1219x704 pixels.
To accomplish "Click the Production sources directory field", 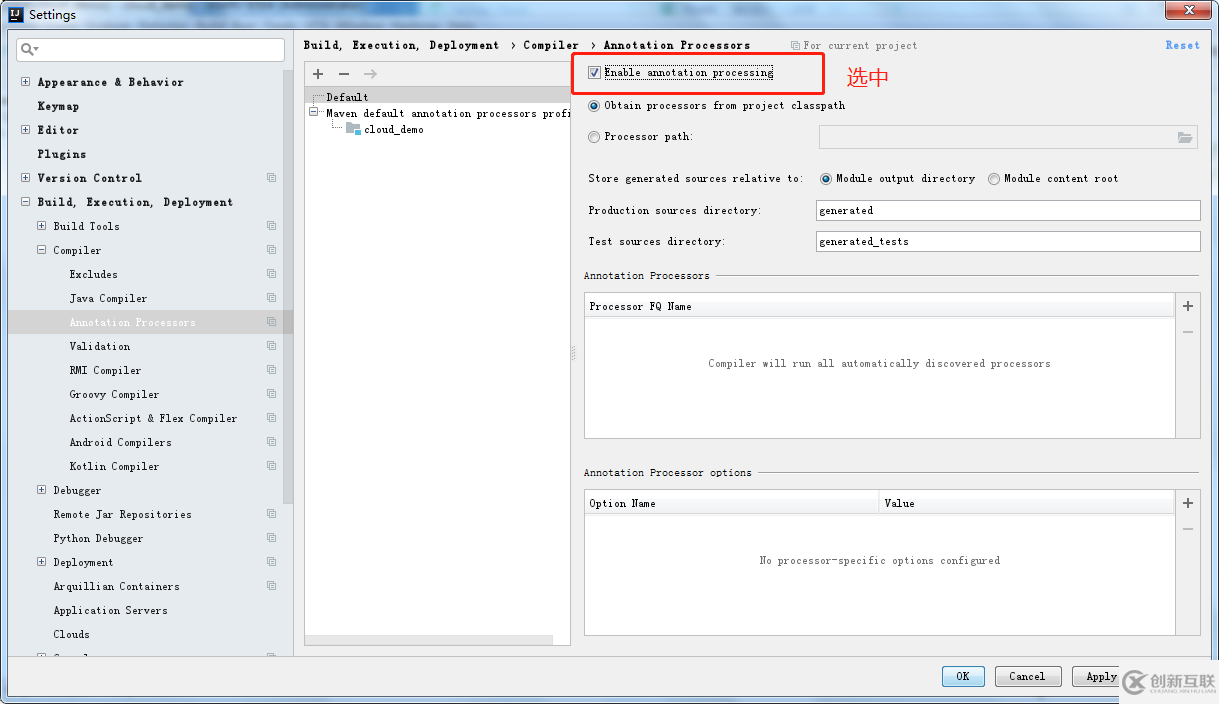I will pyautogui.click(x=1008, y=210).
